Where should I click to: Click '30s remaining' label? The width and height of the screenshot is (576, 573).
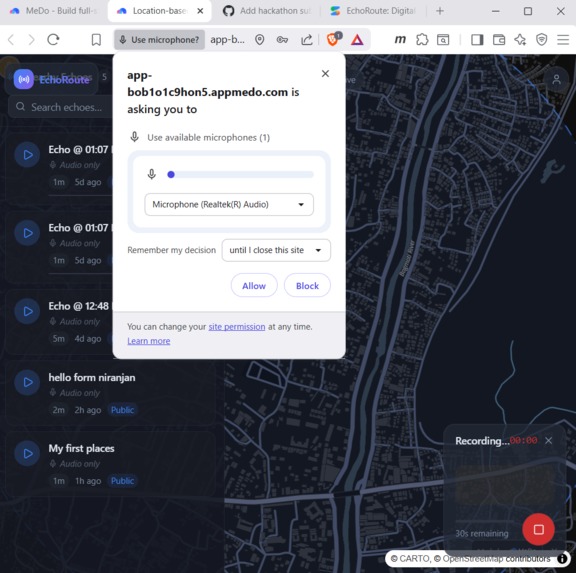[482, 533]
